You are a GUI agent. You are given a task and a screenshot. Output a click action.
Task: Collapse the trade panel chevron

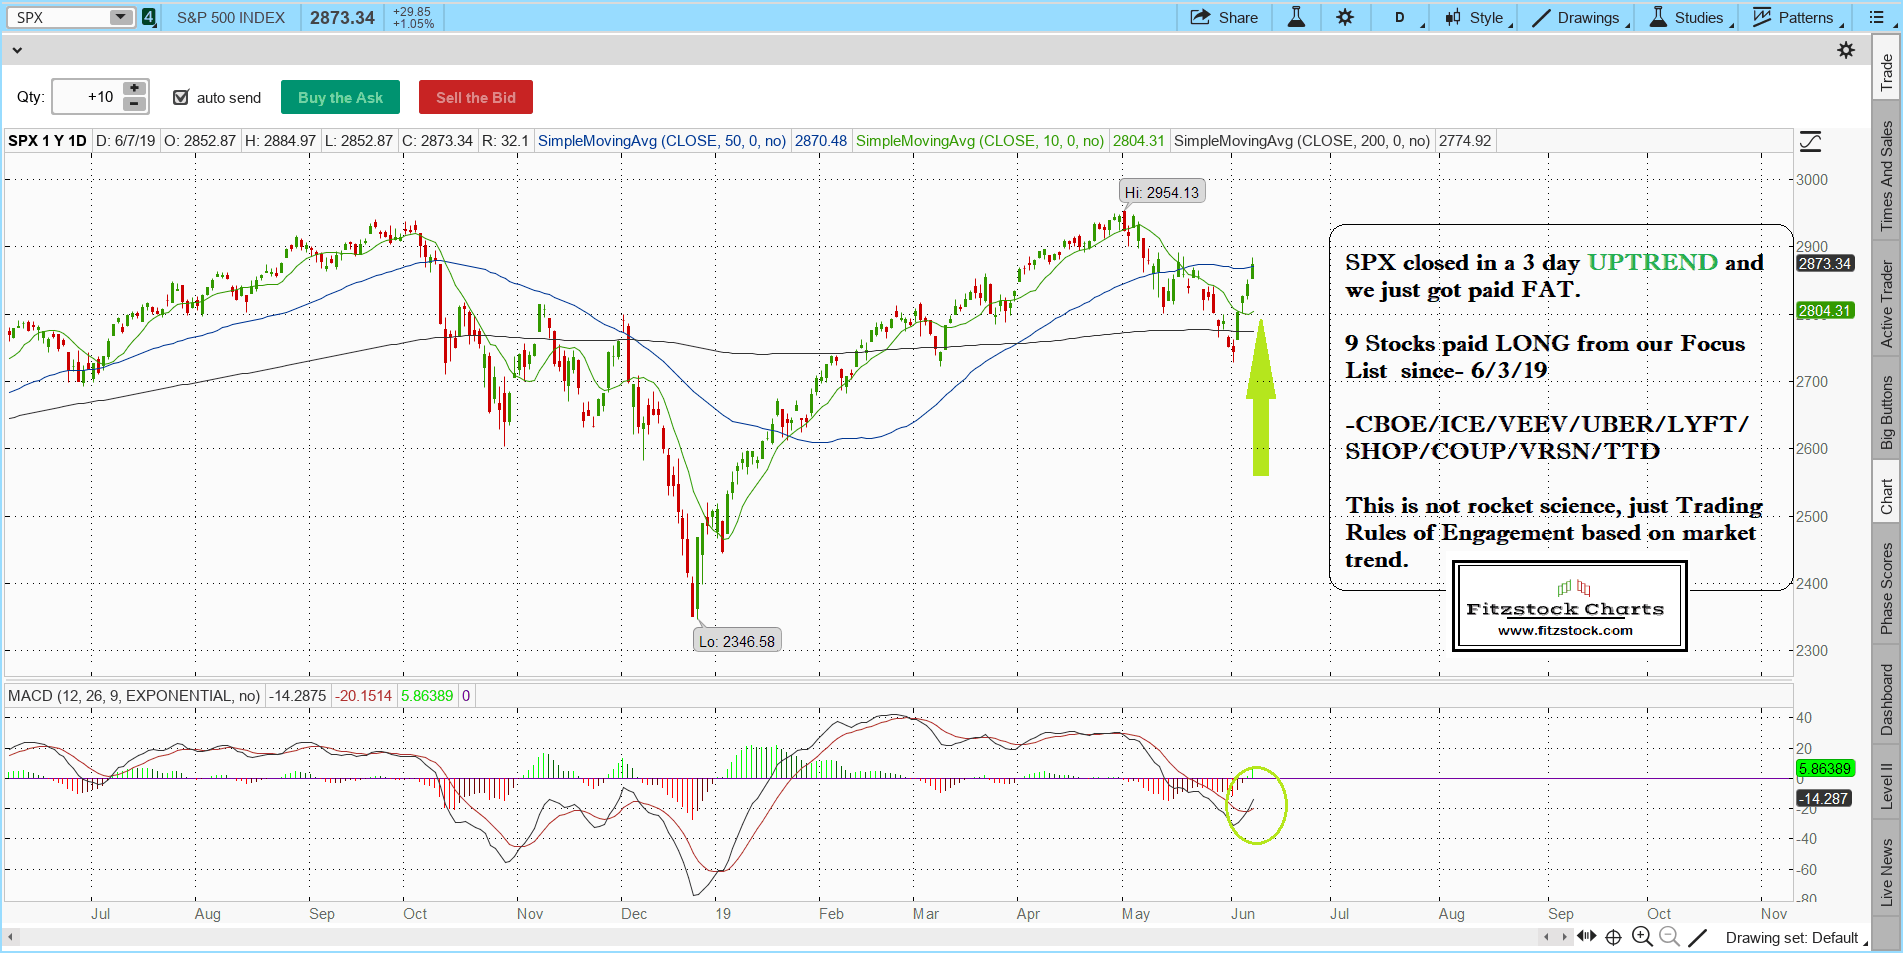[x=17, y=50]
